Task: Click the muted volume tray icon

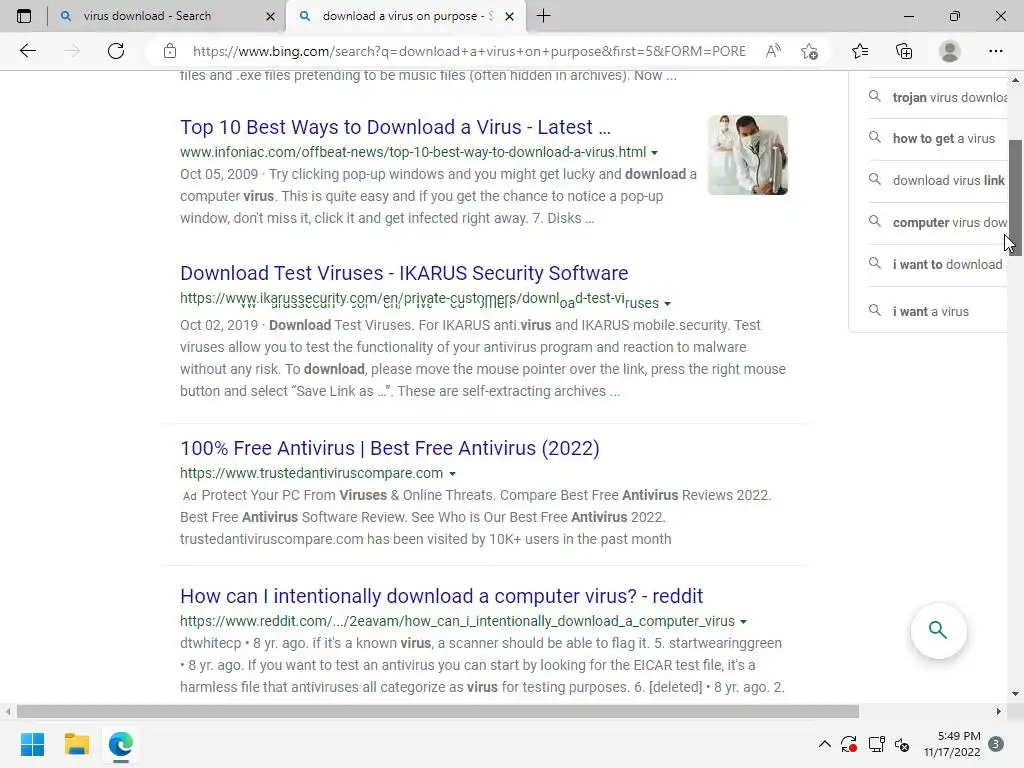Action: 903,744
